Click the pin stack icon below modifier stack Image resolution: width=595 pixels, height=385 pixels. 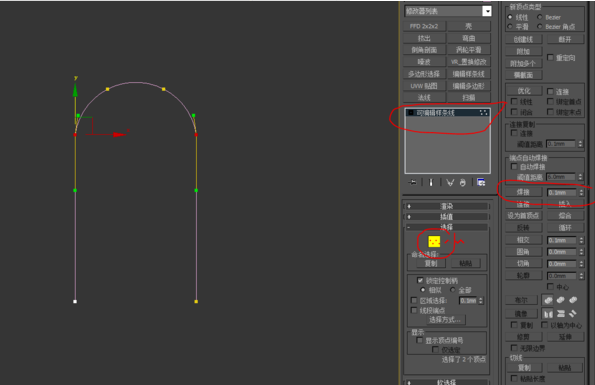tap(412, 182)
